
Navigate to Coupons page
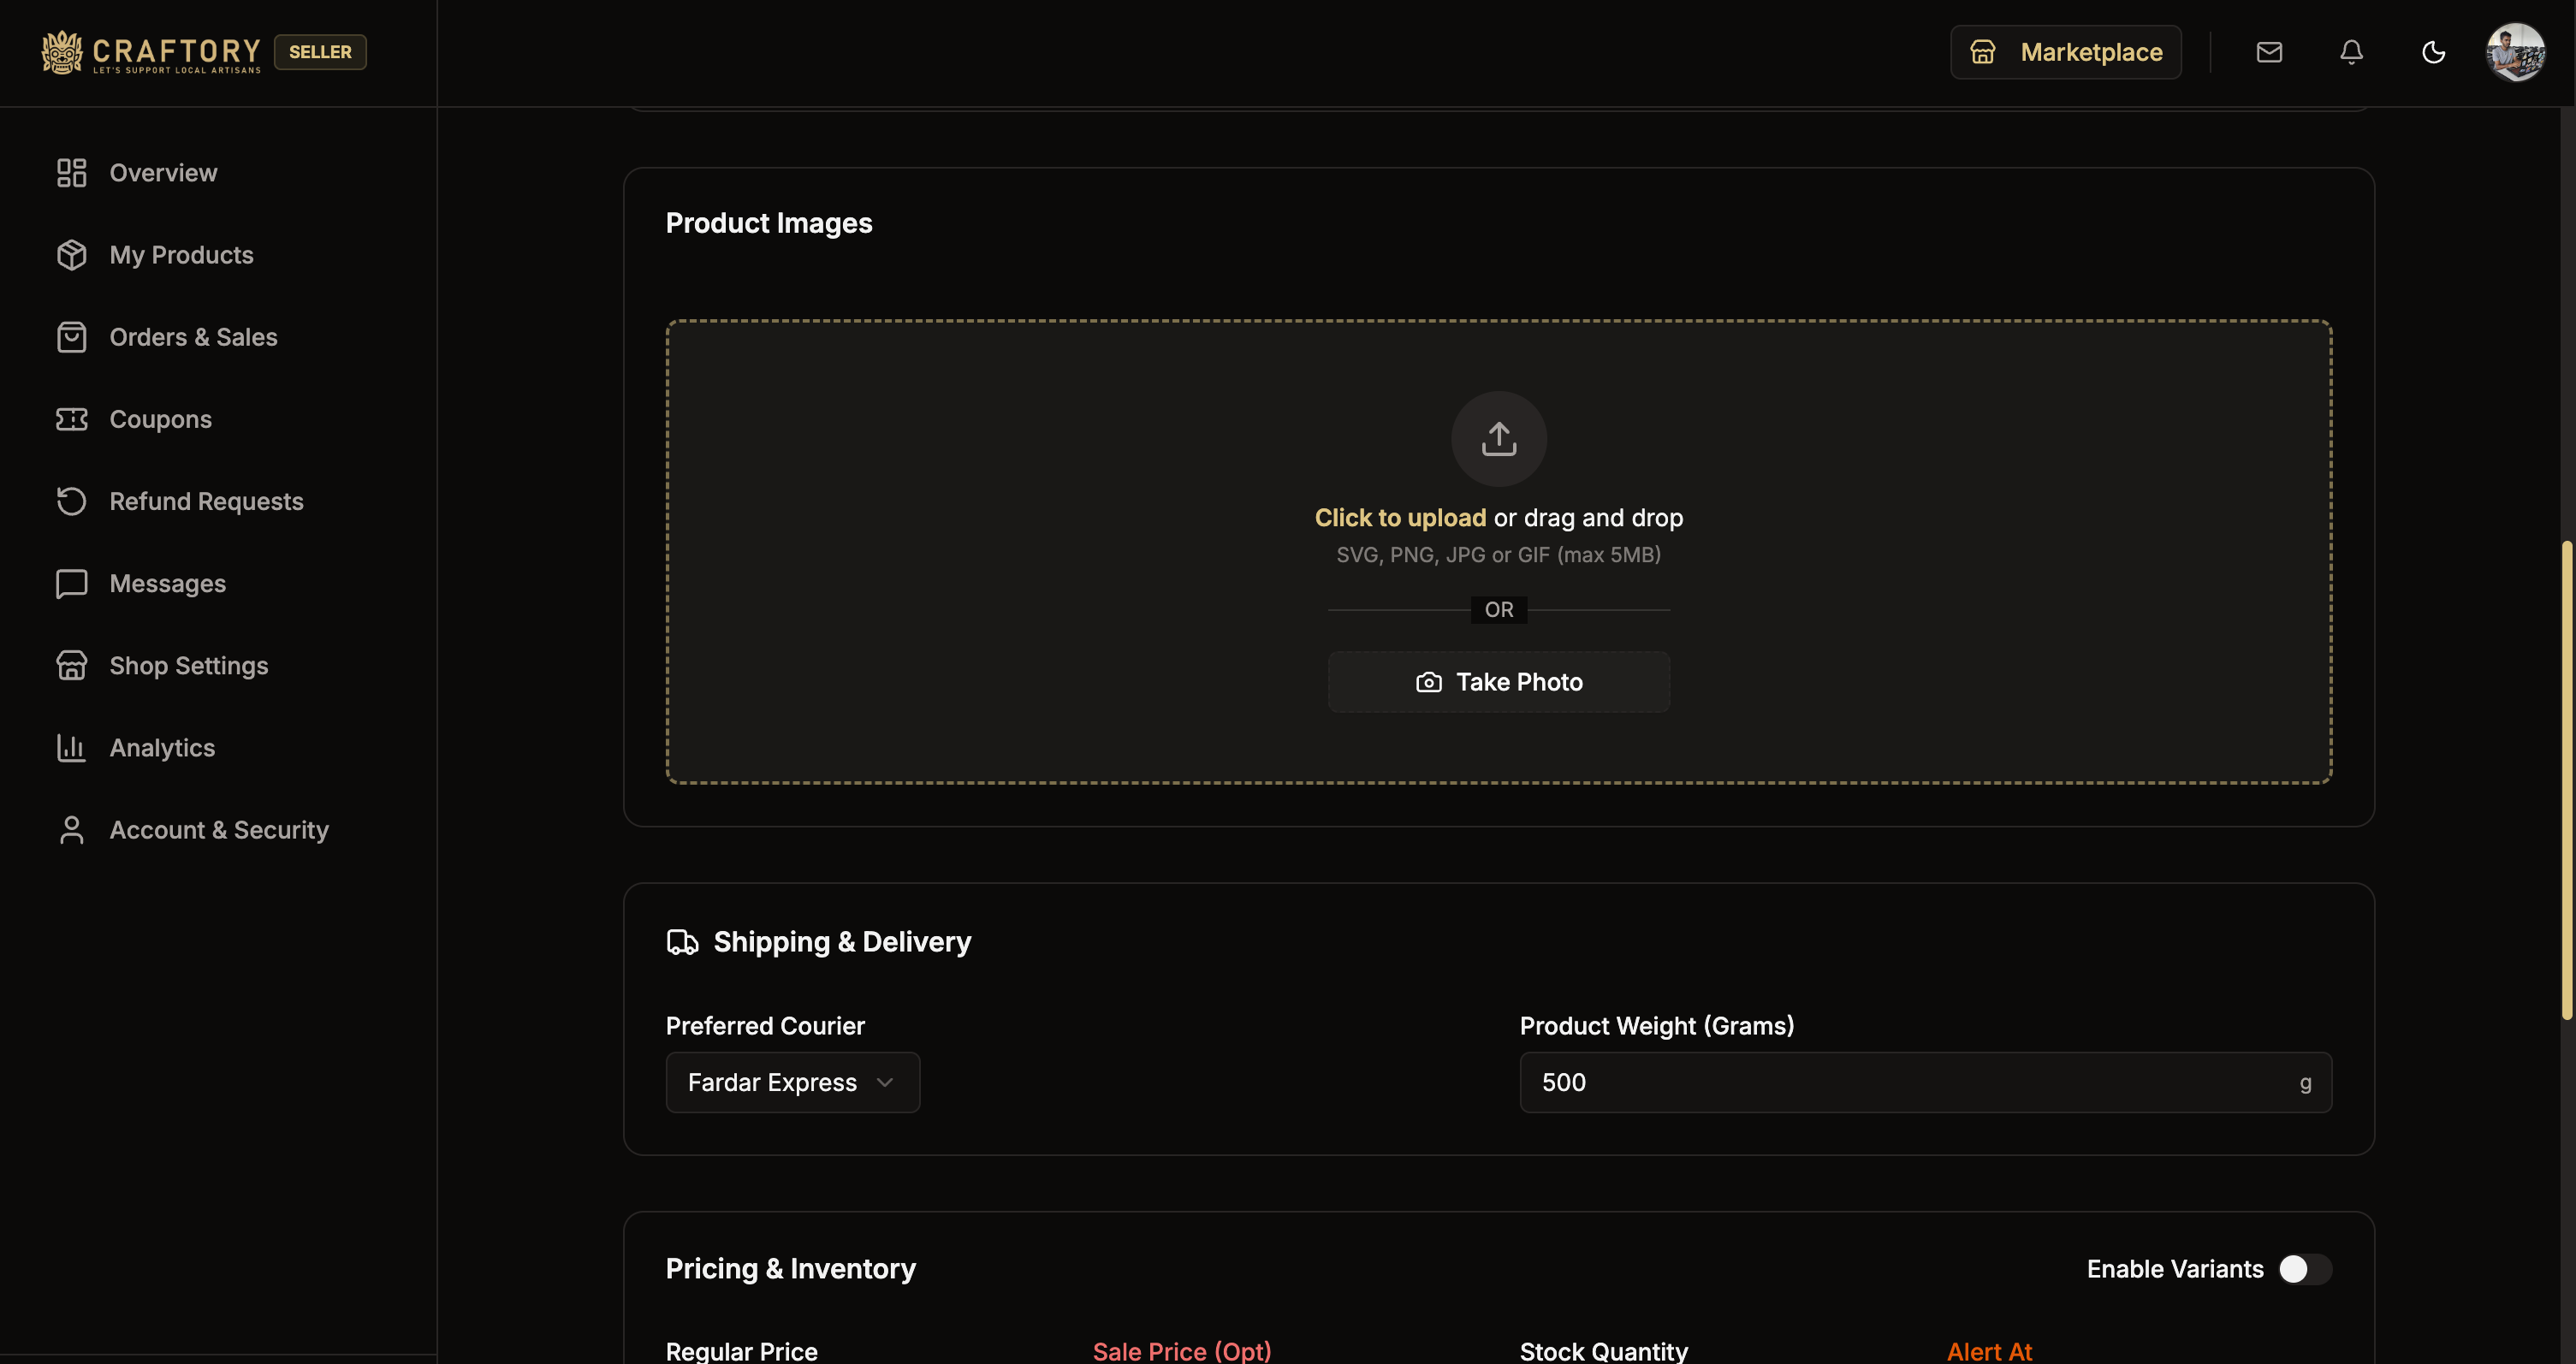[160, 419]
